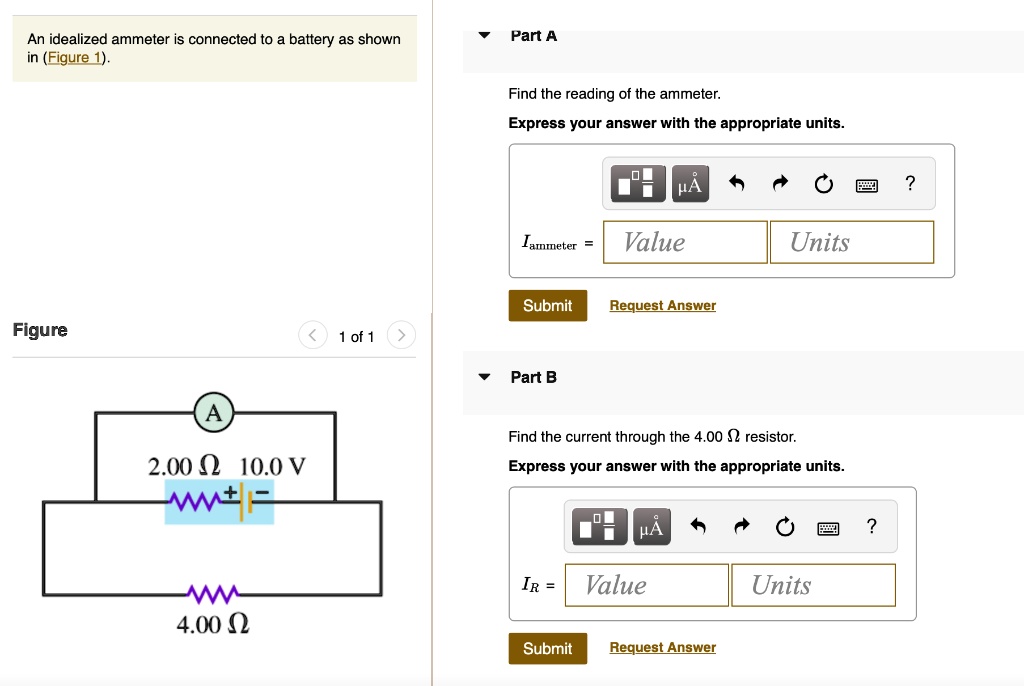Open the keyboard icon in Part B
The width and height of the screenshot is (1024, 686).
tap(828, 527)
